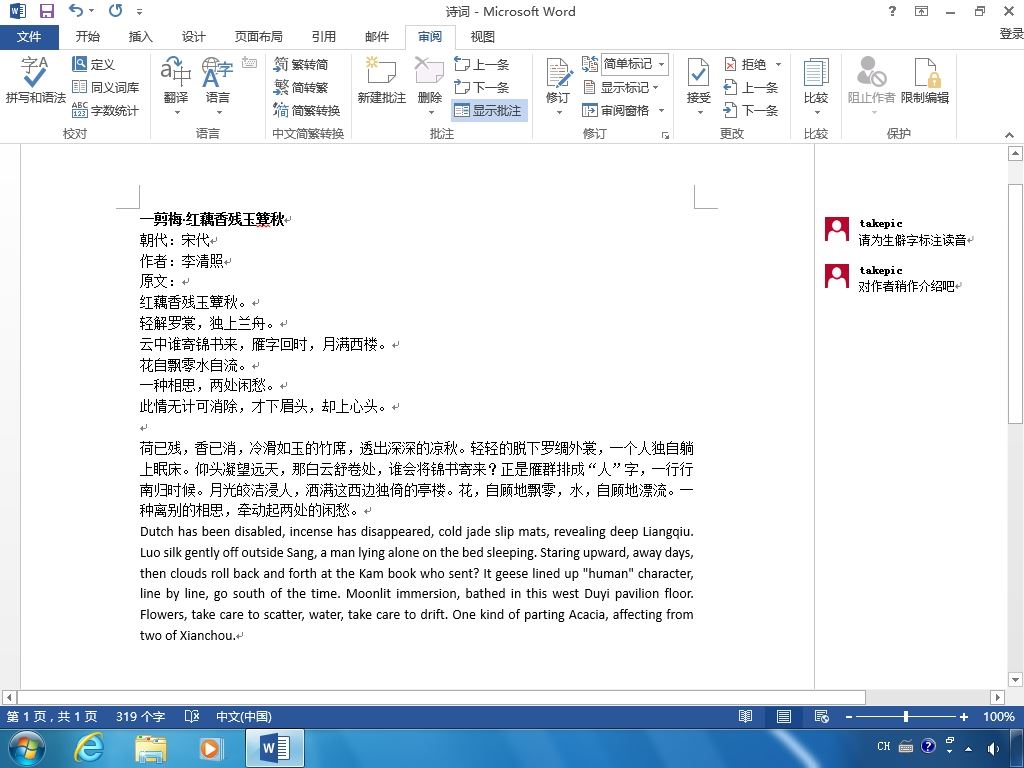Reject the change with 拒绝
The height and width of the screenshot is (768, 1024).
745,64
